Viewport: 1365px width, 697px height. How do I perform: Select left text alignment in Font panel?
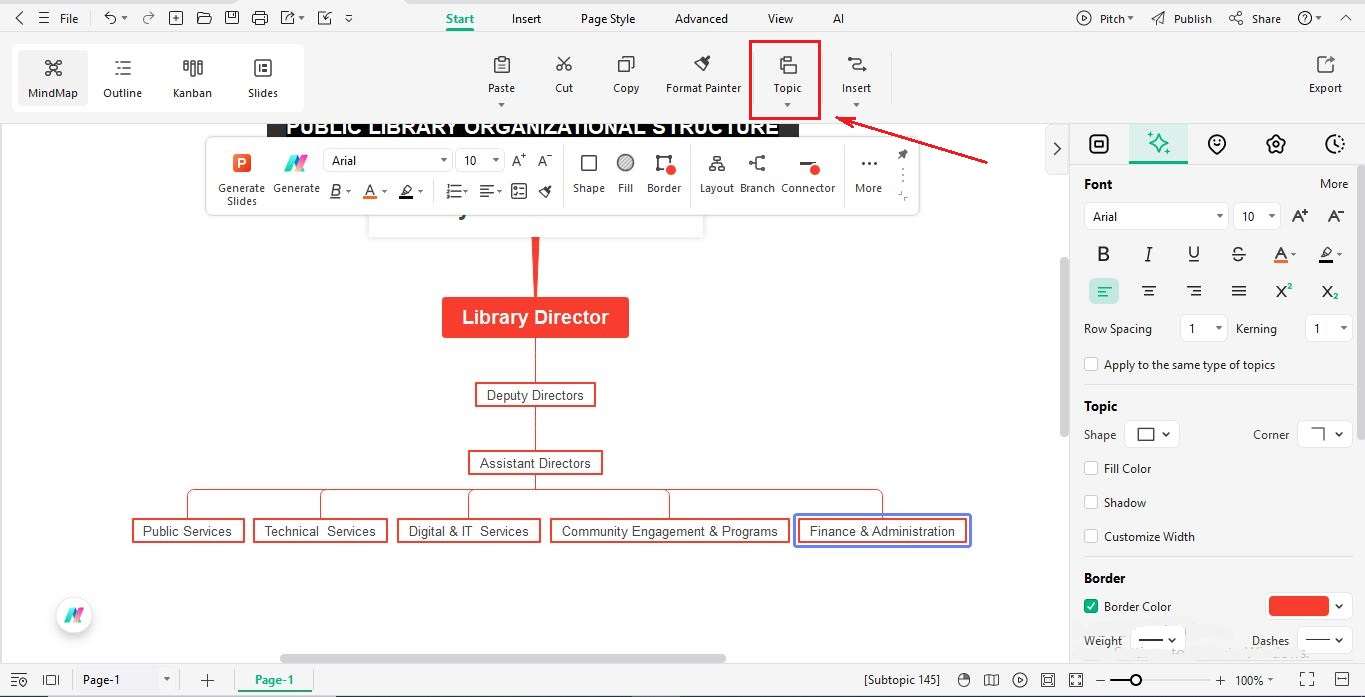[1103, 291]
